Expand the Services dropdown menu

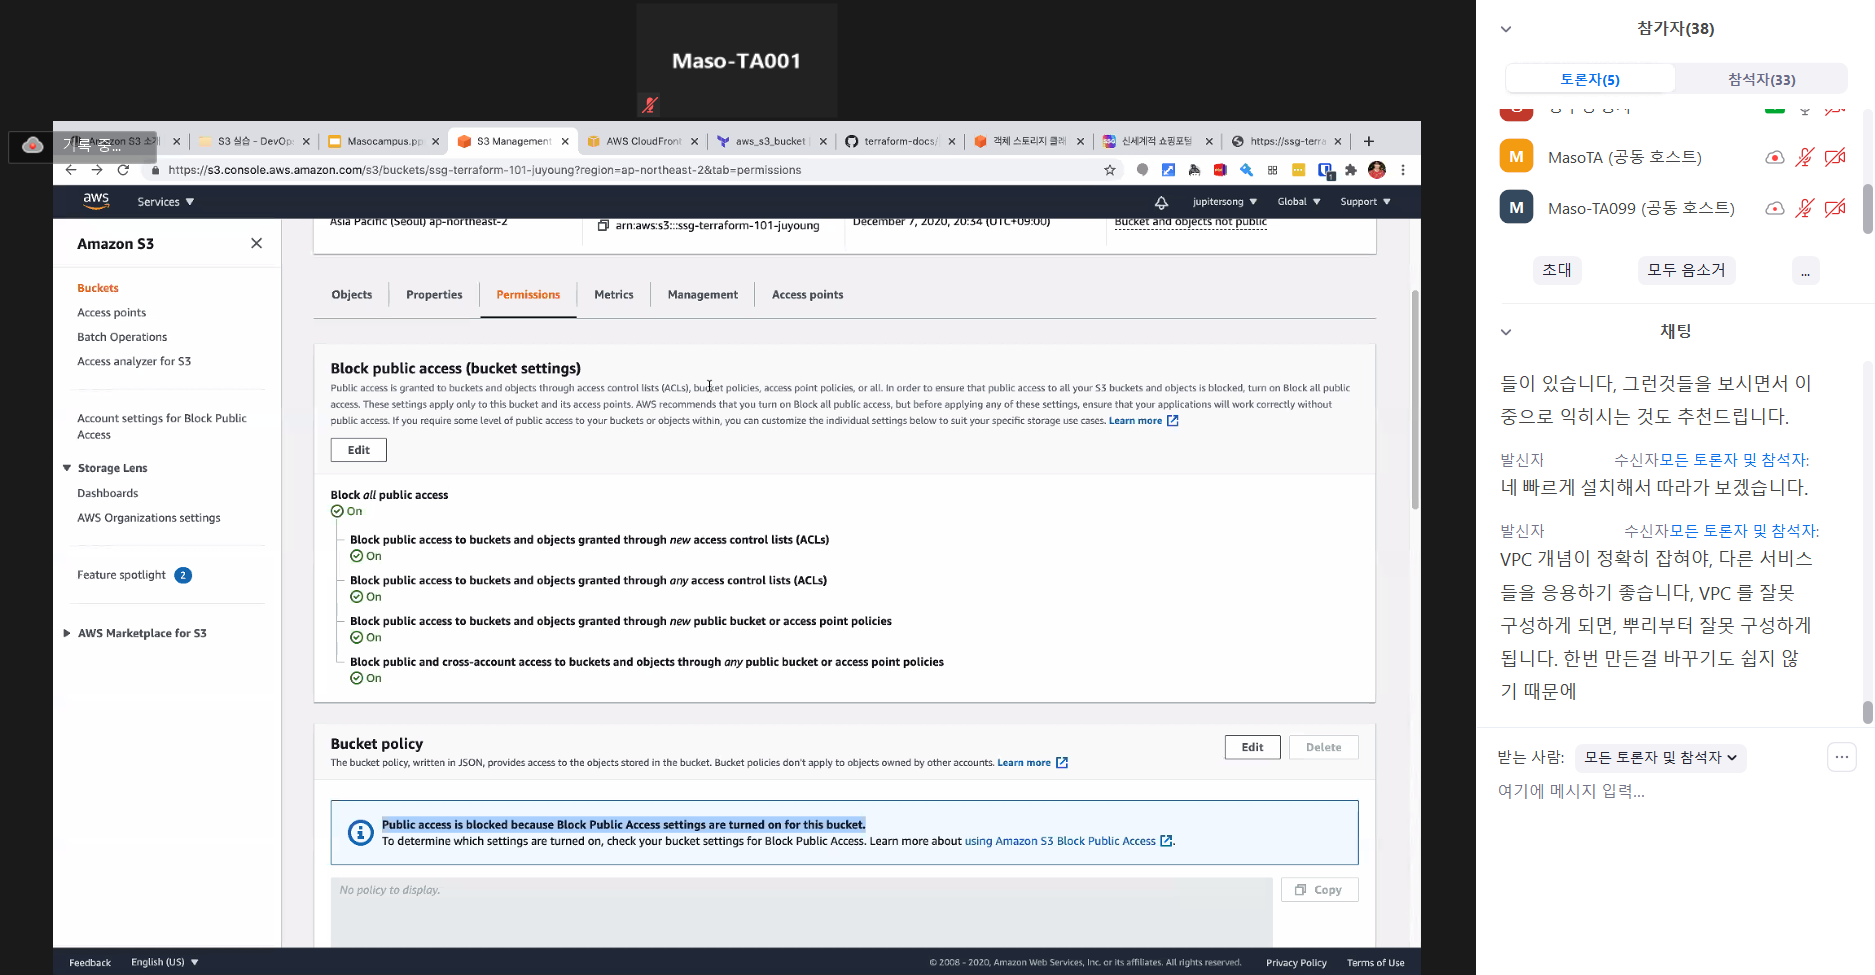pos(165,202)
